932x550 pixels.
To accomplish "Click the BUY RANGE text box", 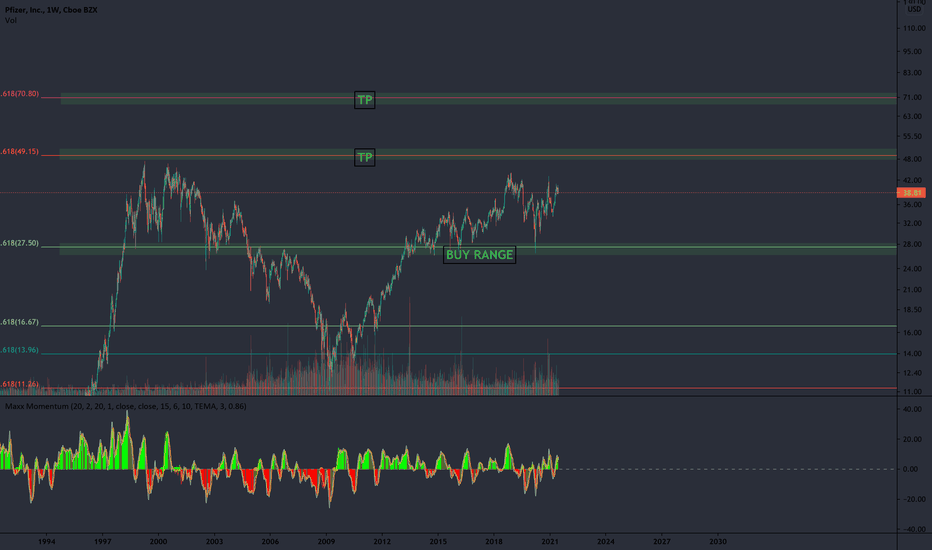I will tap(480, 255).
